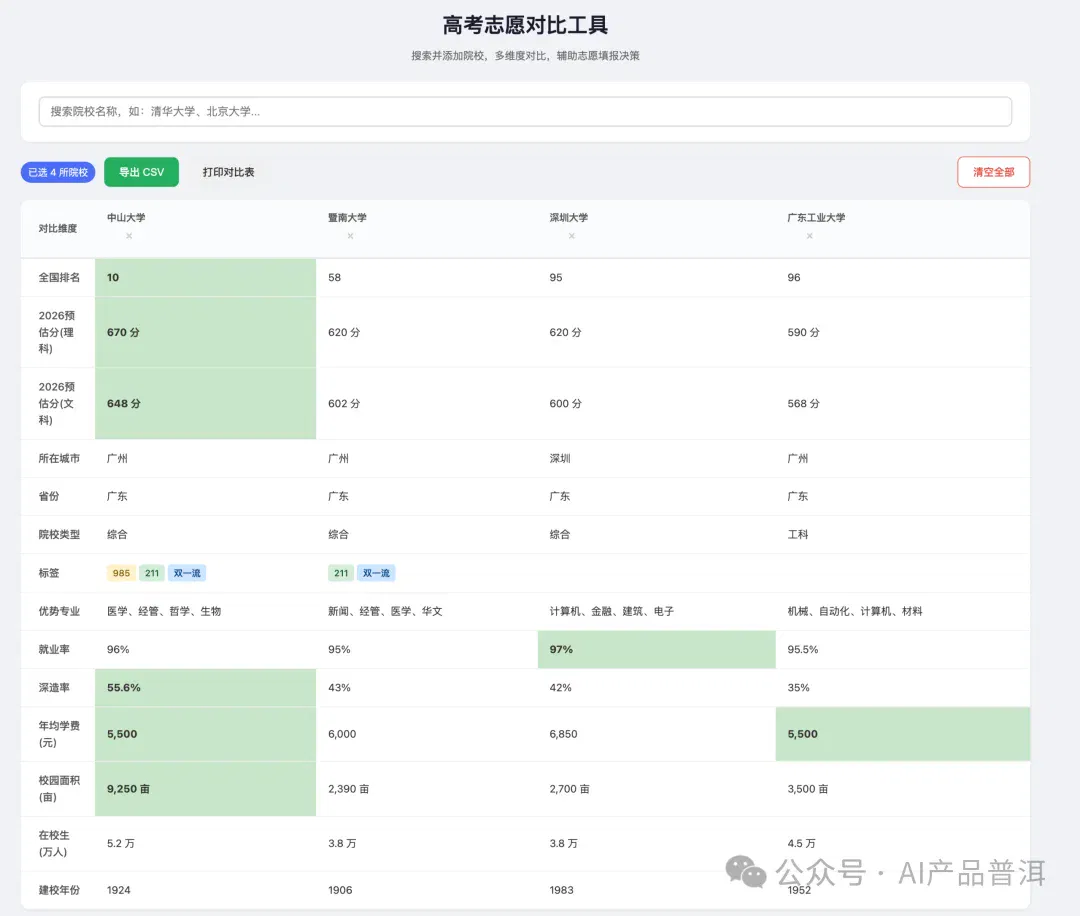
Task: Remove 深圳大学 with its × icon
Action: 571,236
